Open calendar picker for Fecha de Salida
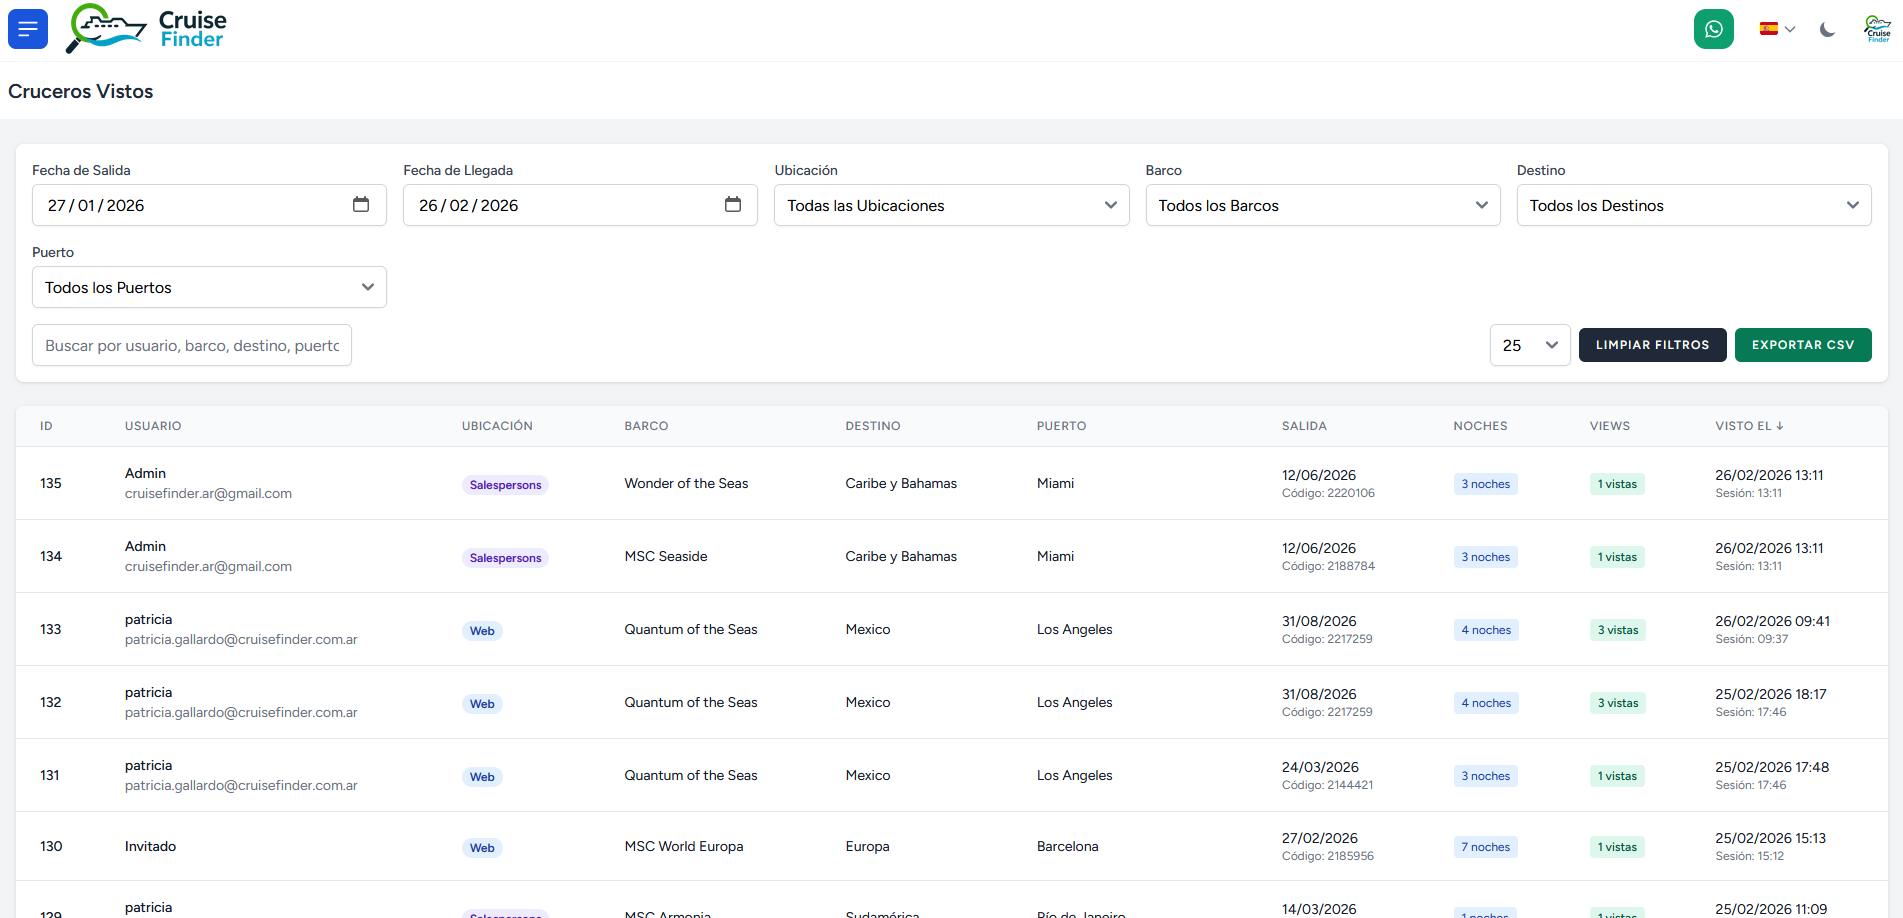The width and height of the screenshot is (1903, 918). (361, 205)
